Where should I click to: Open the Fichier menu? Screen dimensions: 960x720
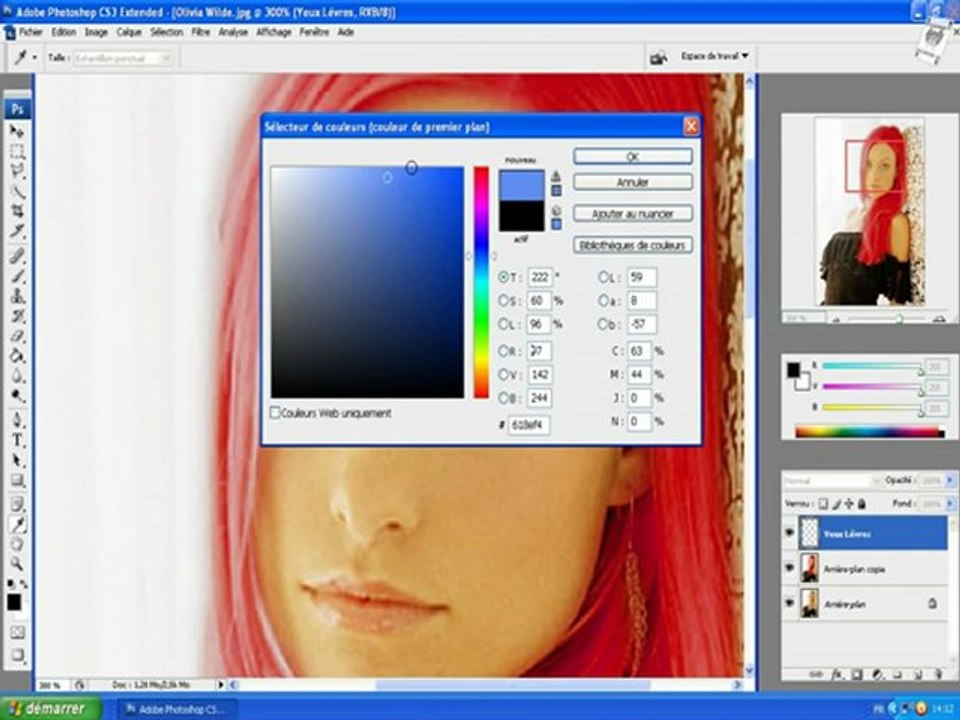(x=31, y=32)
